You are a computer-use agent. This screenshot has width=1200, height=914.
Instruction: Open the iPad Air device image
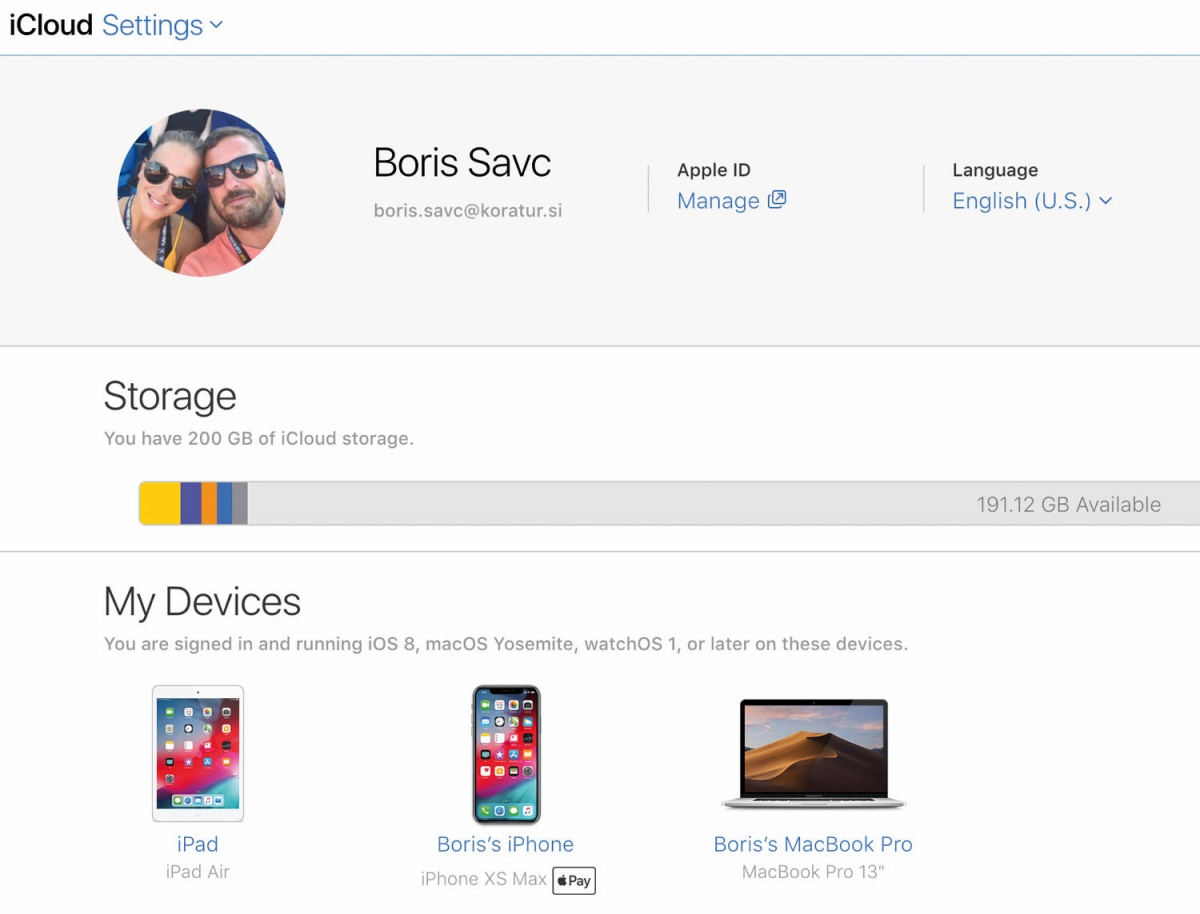point(198,753)
